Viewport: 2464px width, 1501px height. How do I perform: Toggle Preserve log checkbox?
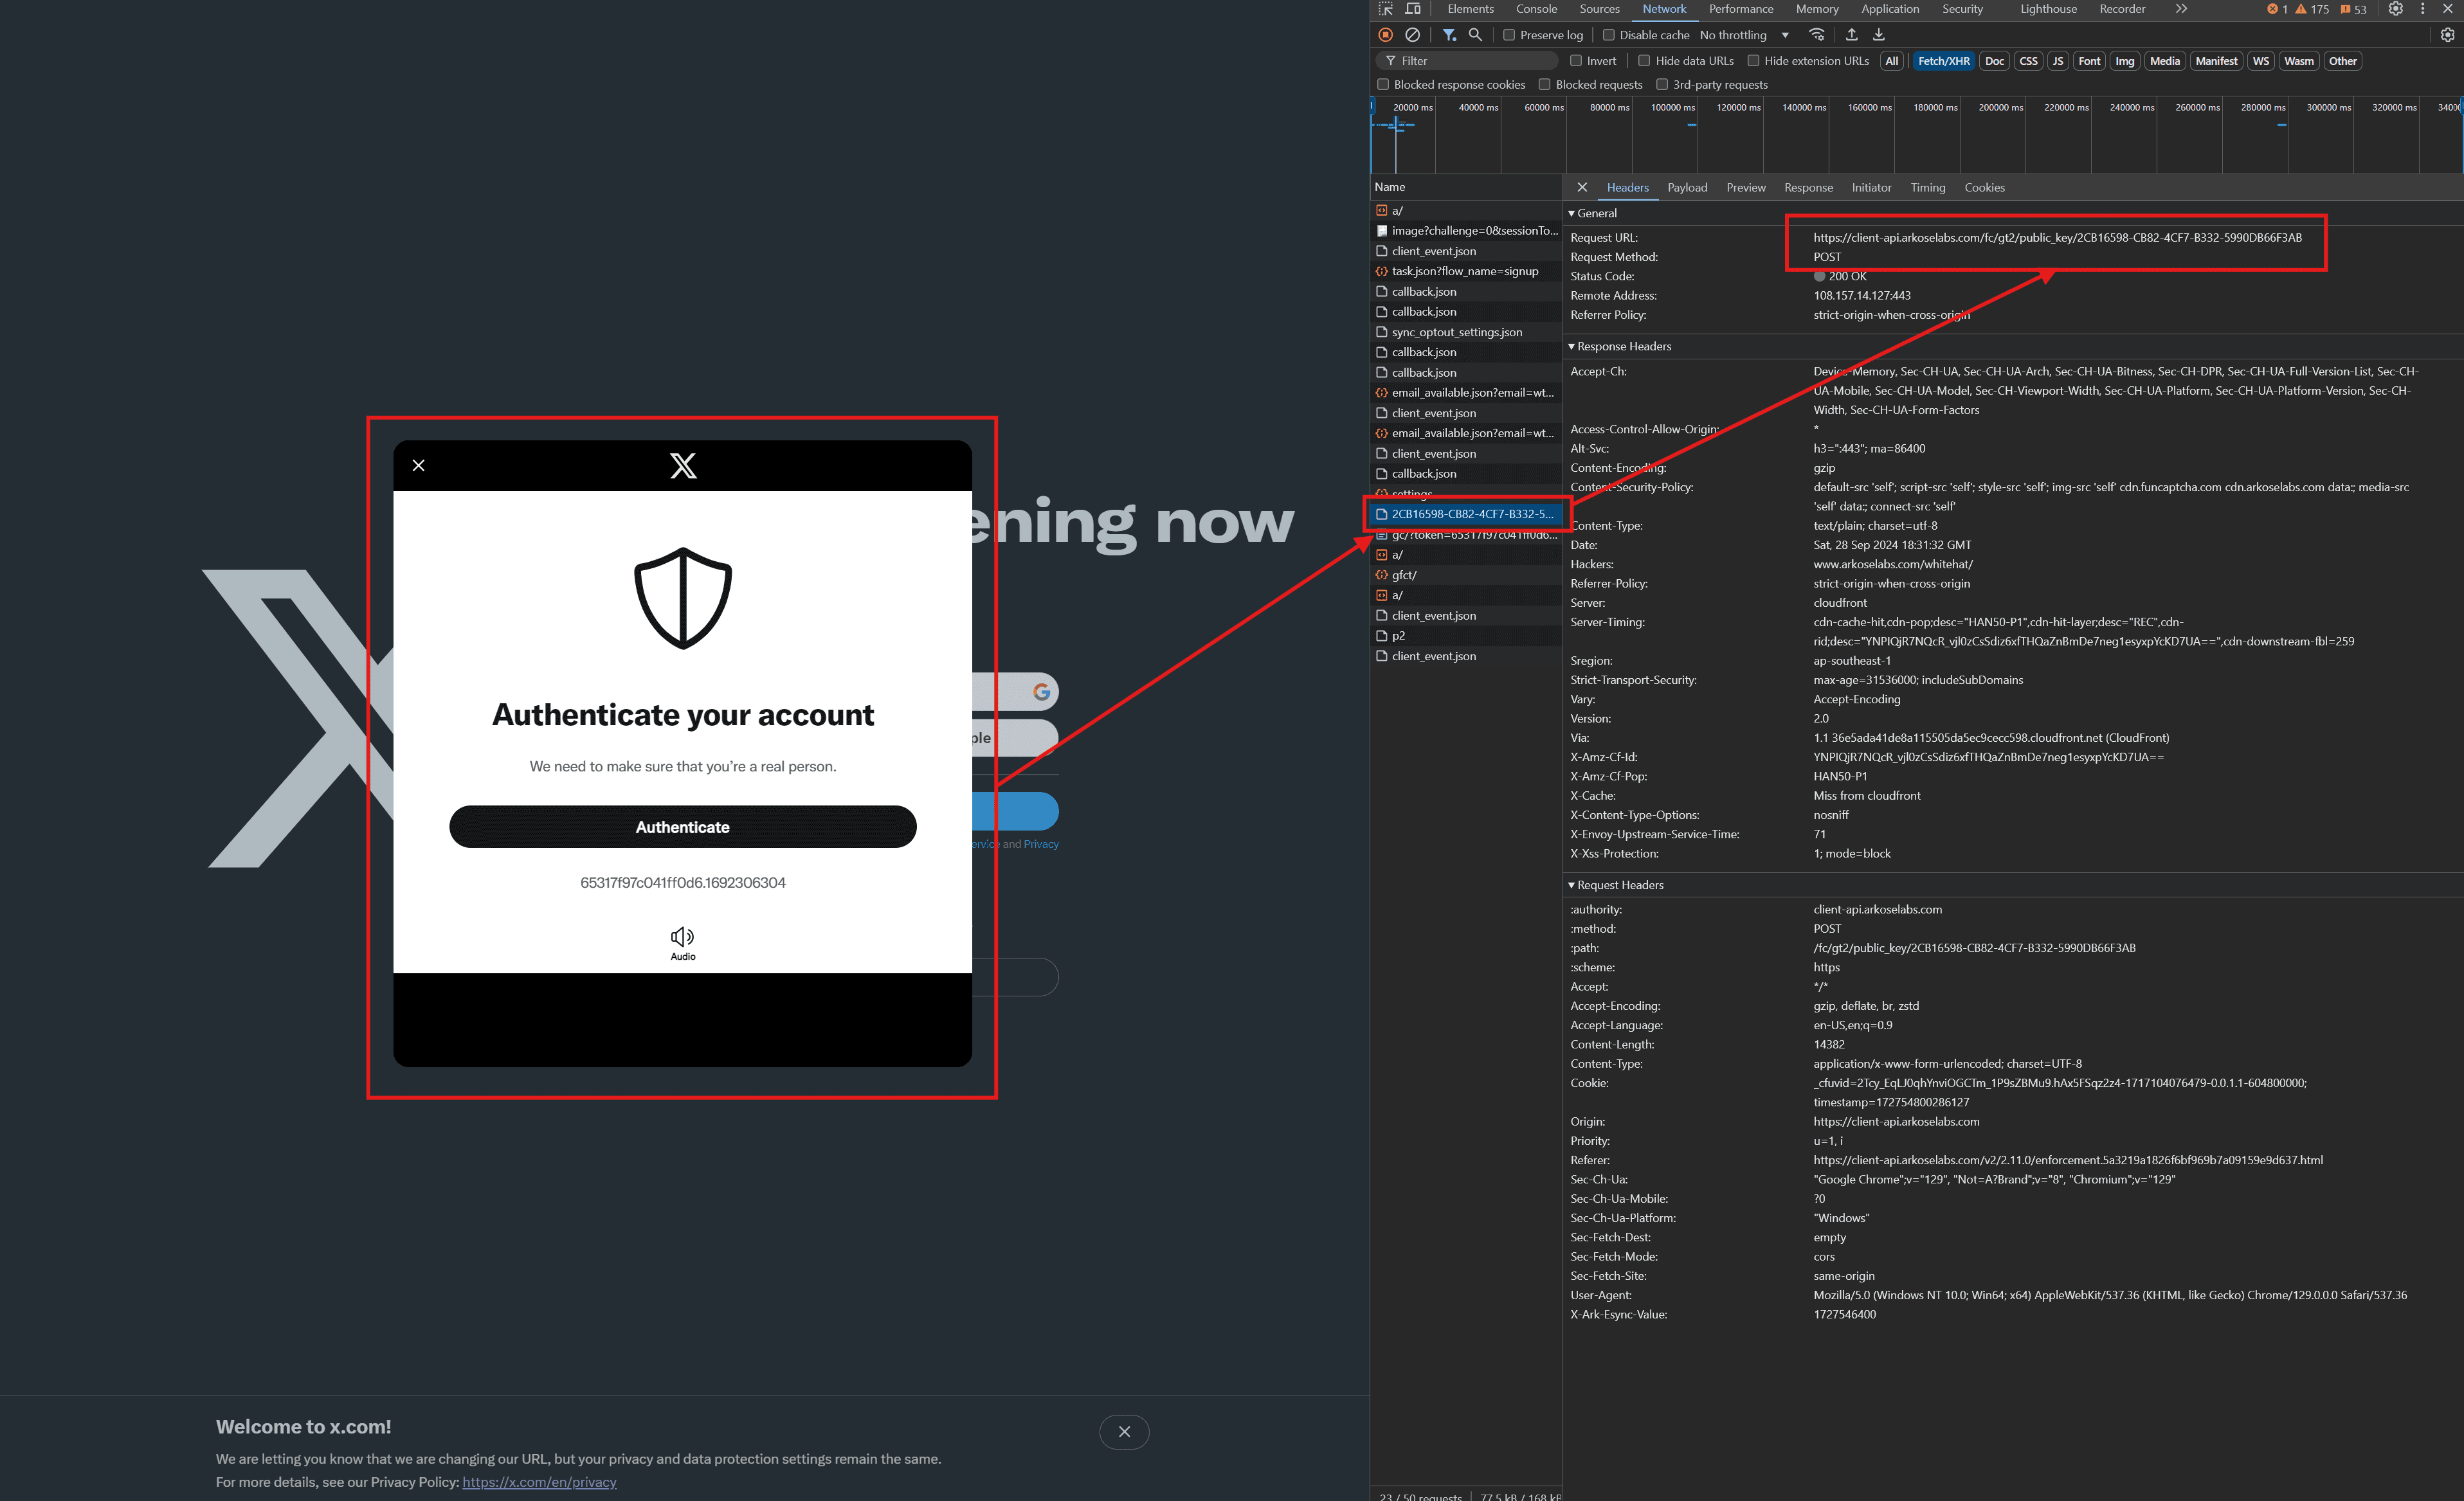tap(1505, 39)
